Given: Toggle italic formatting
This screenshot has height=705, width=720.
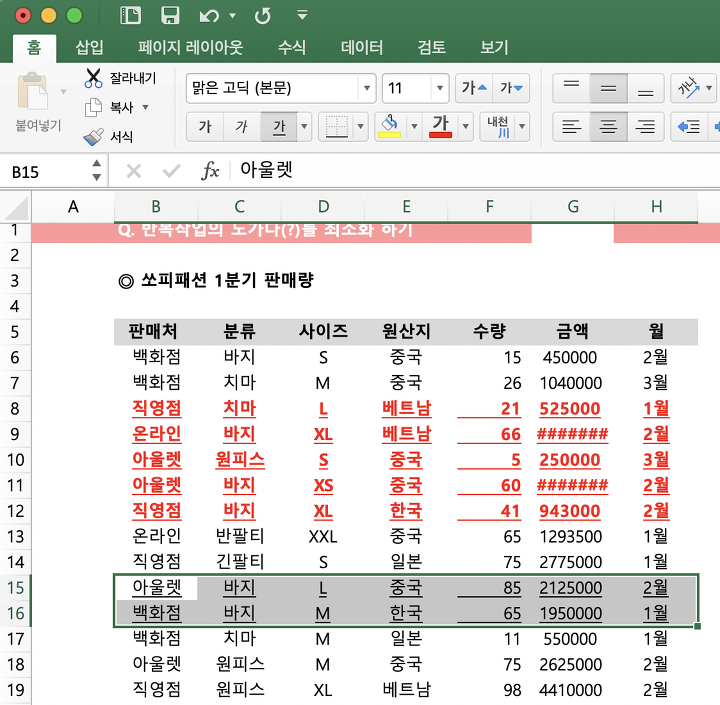Looking at the screenshot, I should pyautogui.click(x=242, y=126).
